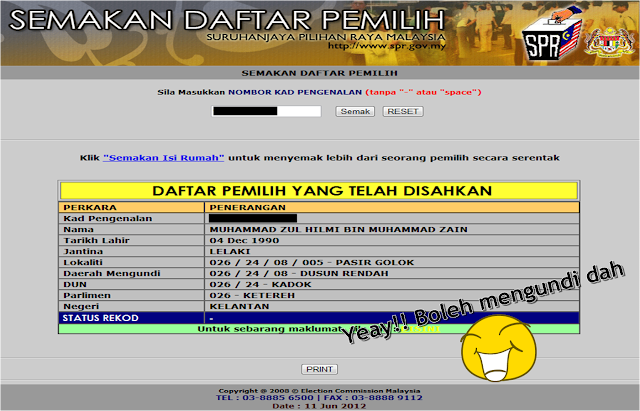The width and height of the screenshot is (640, 411).
Task: Click the Semak button
Action: click(355, 111)
